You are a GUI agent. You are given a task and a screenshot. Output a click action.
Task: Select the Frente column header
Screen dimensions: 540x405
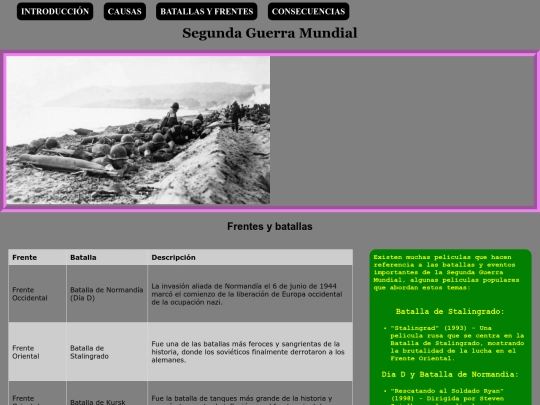[37, 257]
